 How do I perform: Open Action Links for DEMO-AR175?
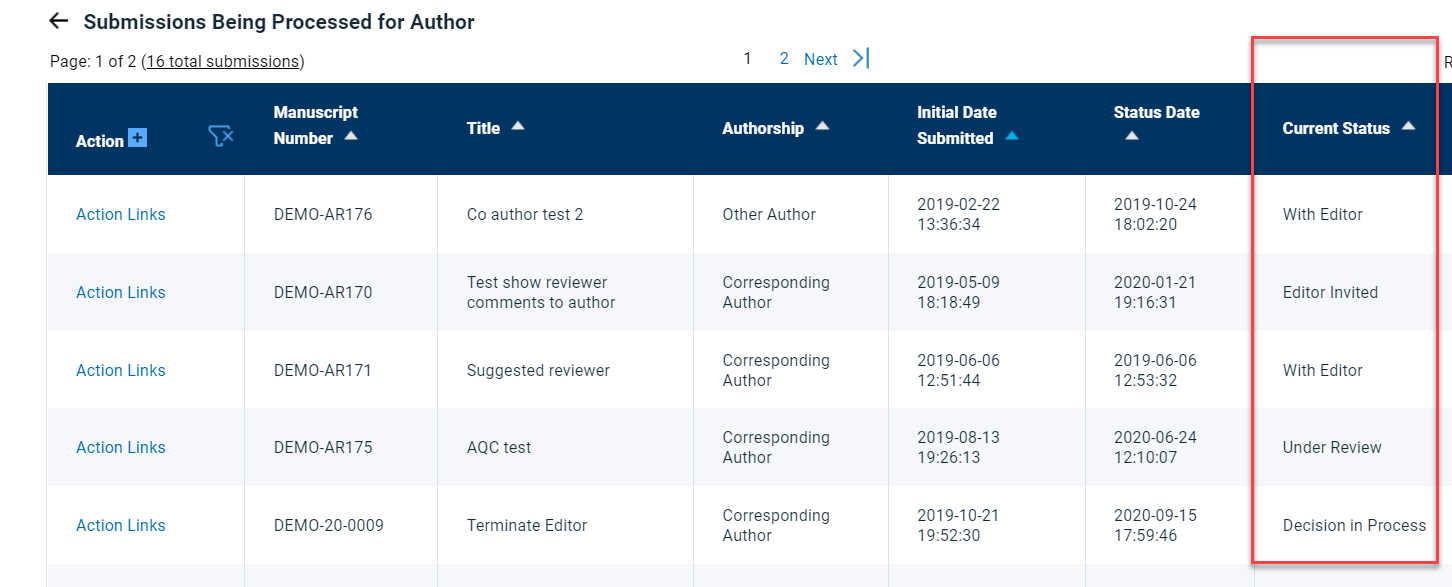pos(121,447)
